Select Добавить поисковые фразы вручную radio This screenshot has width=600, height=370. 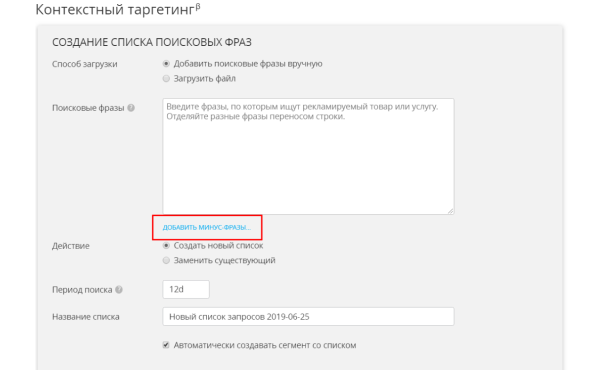coord(166,64)
